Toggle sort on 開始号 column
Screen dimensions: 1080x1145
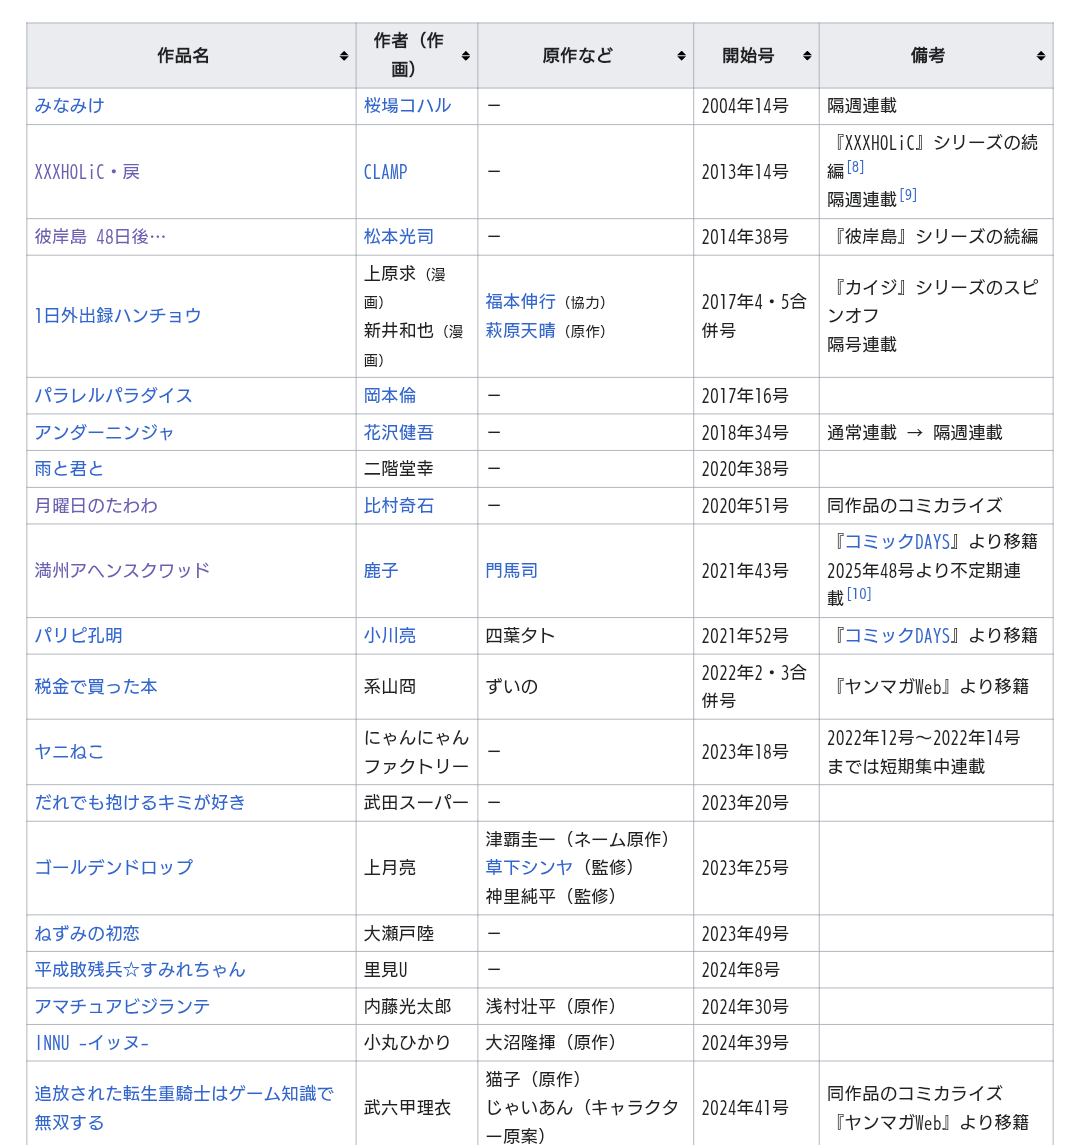(x=807, y=56)
